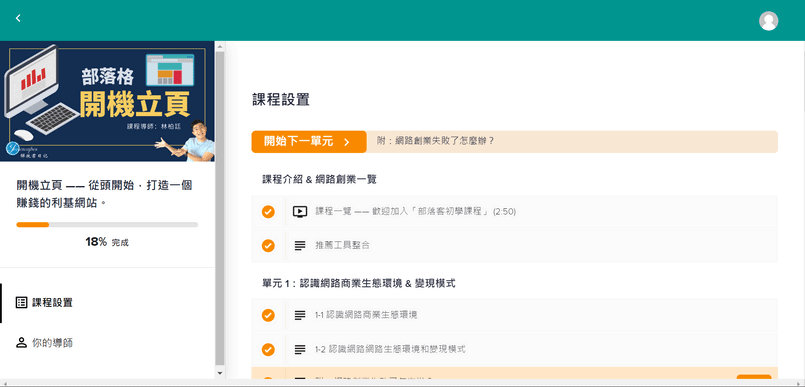Click course title 開機立頁 —— 從頭開始
Viewport: 805px width, 387px height.
[x=104, y=194]
